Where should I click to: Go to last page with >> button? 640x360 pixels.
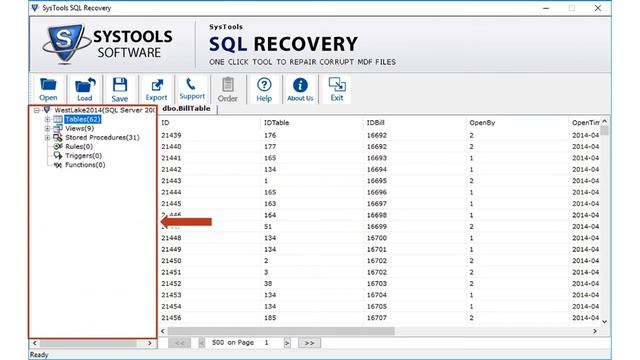pyautogui.click(x=309, y=343)
